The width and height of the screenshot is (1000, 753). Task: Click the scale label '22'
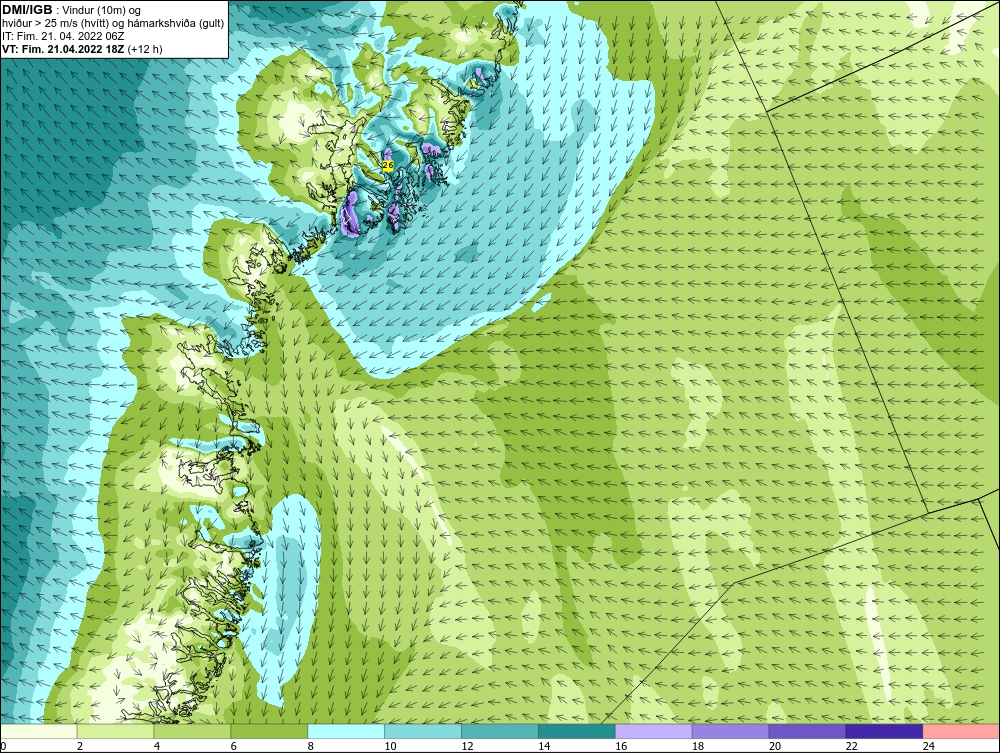point(851,746)
